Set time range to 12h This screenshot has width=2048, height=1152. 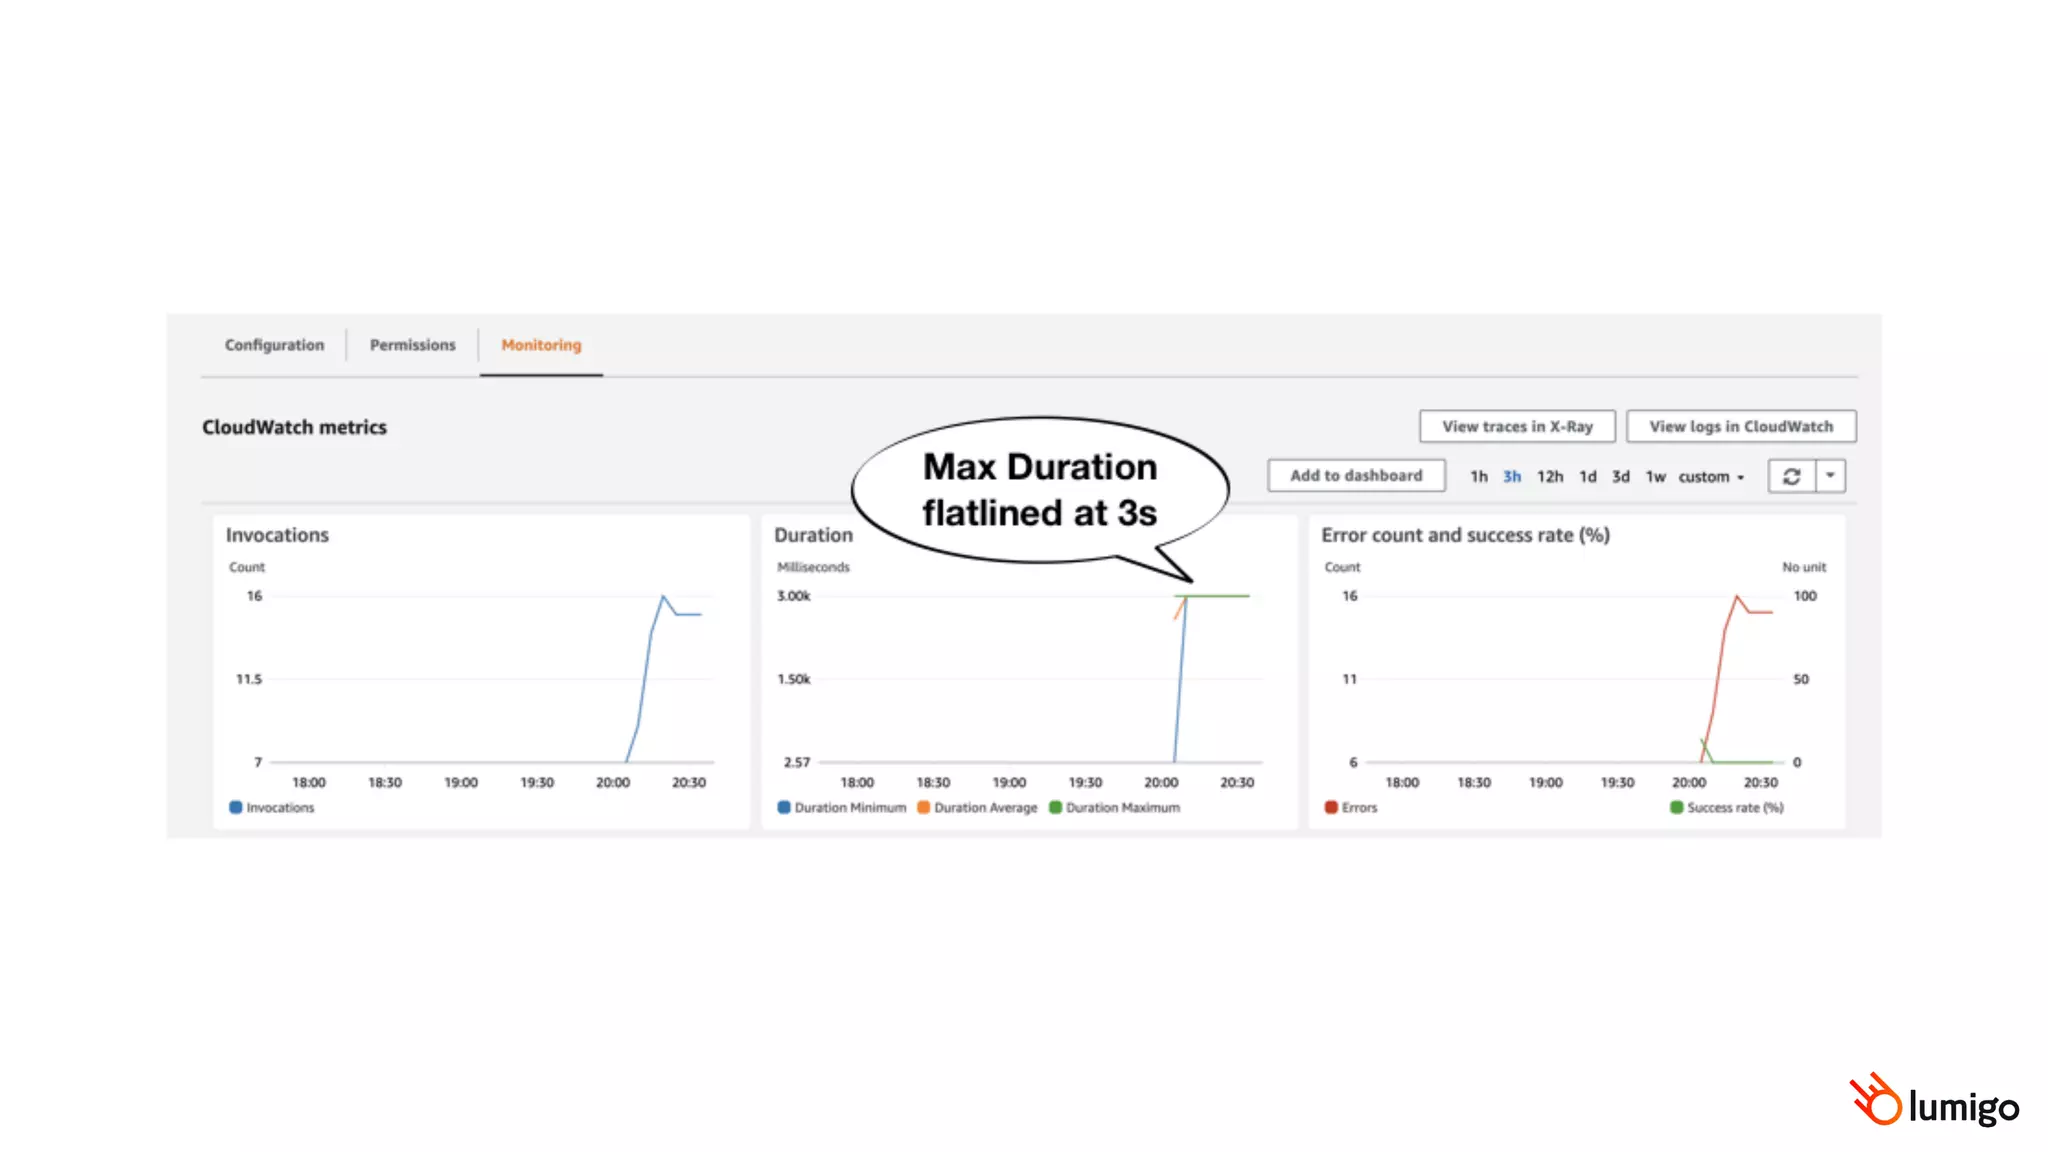[1549, 477]
